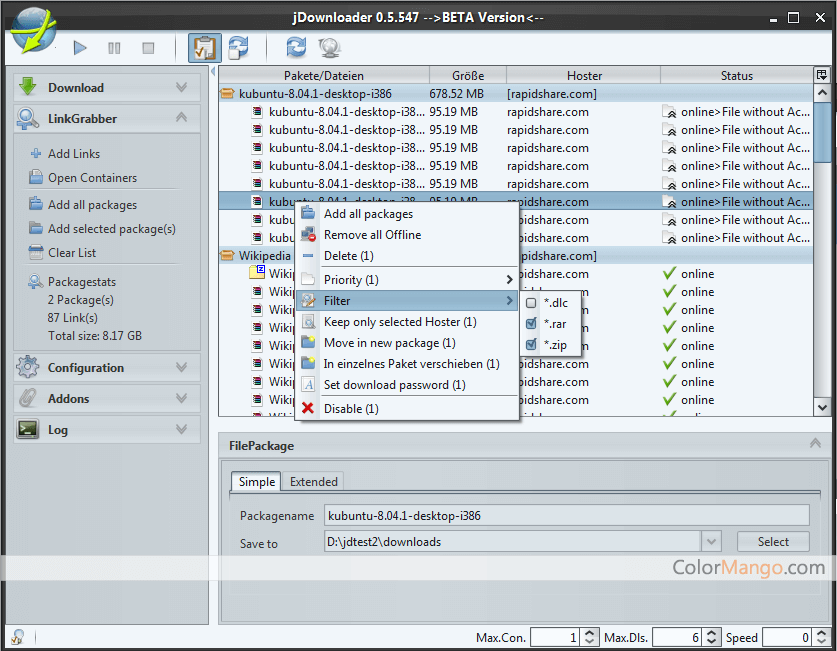Increase Max.Dls. with the stepper arrow

click(x=713, y=633)
